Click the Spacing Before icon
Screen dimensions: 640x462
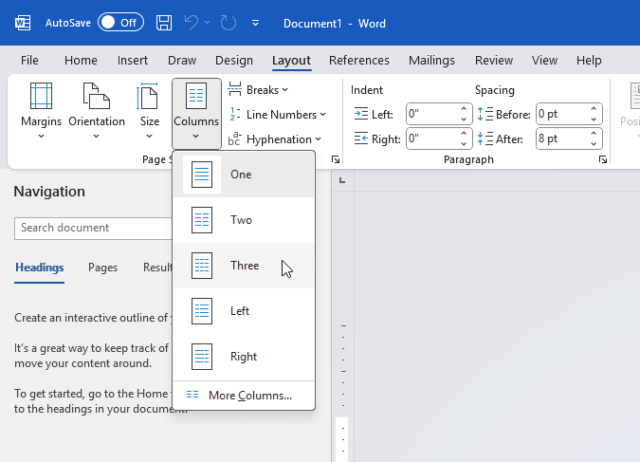(x=485, y=114)
